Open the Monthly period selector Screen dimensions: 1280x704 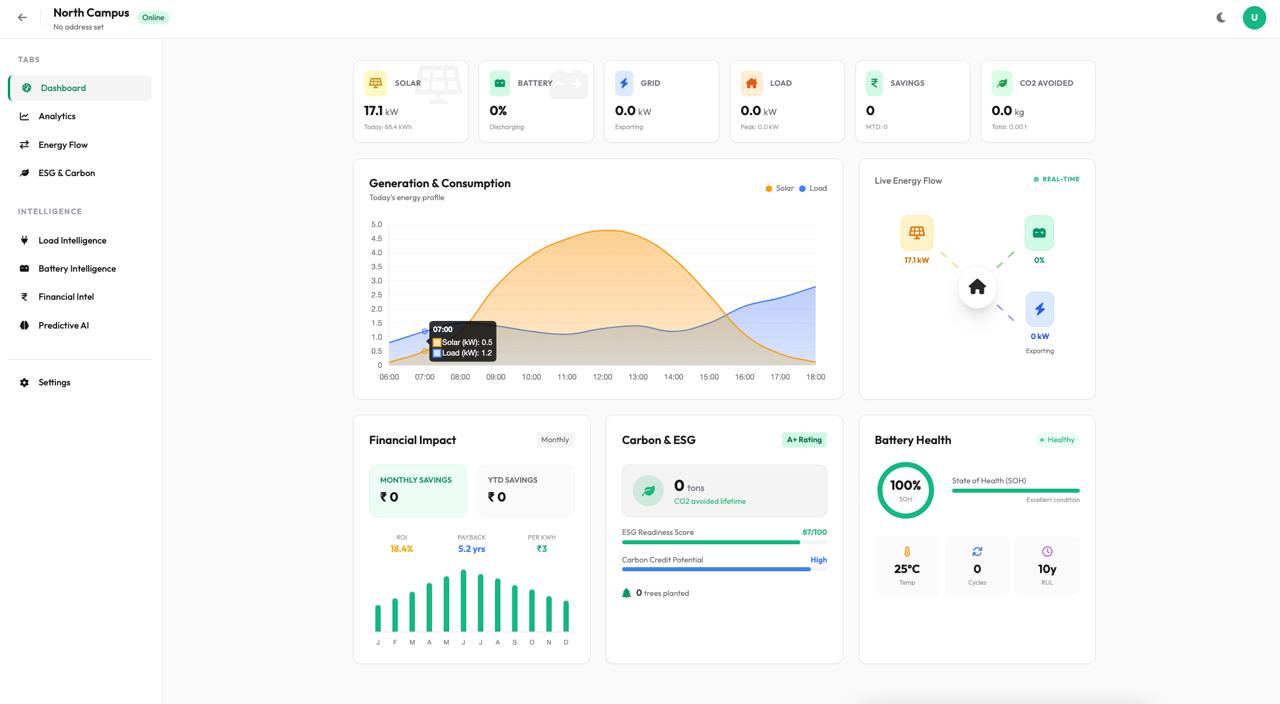coord(555,440)
